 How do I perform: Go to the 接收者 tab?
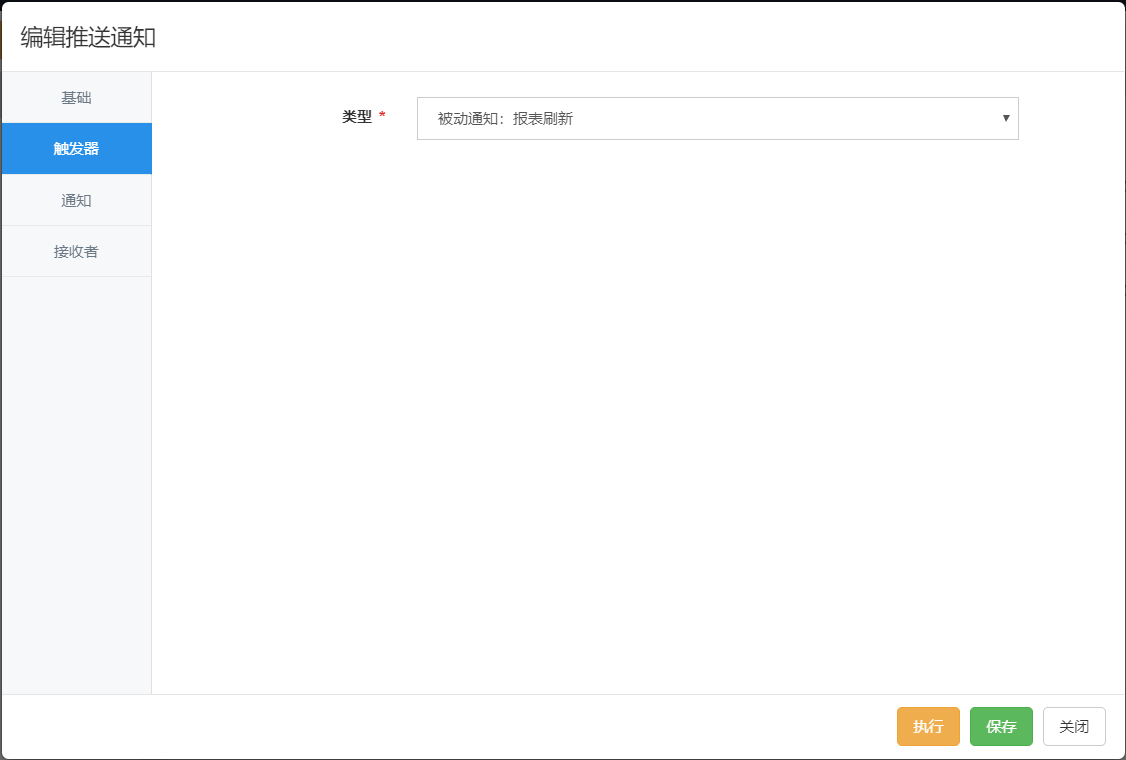coord(76,251)
